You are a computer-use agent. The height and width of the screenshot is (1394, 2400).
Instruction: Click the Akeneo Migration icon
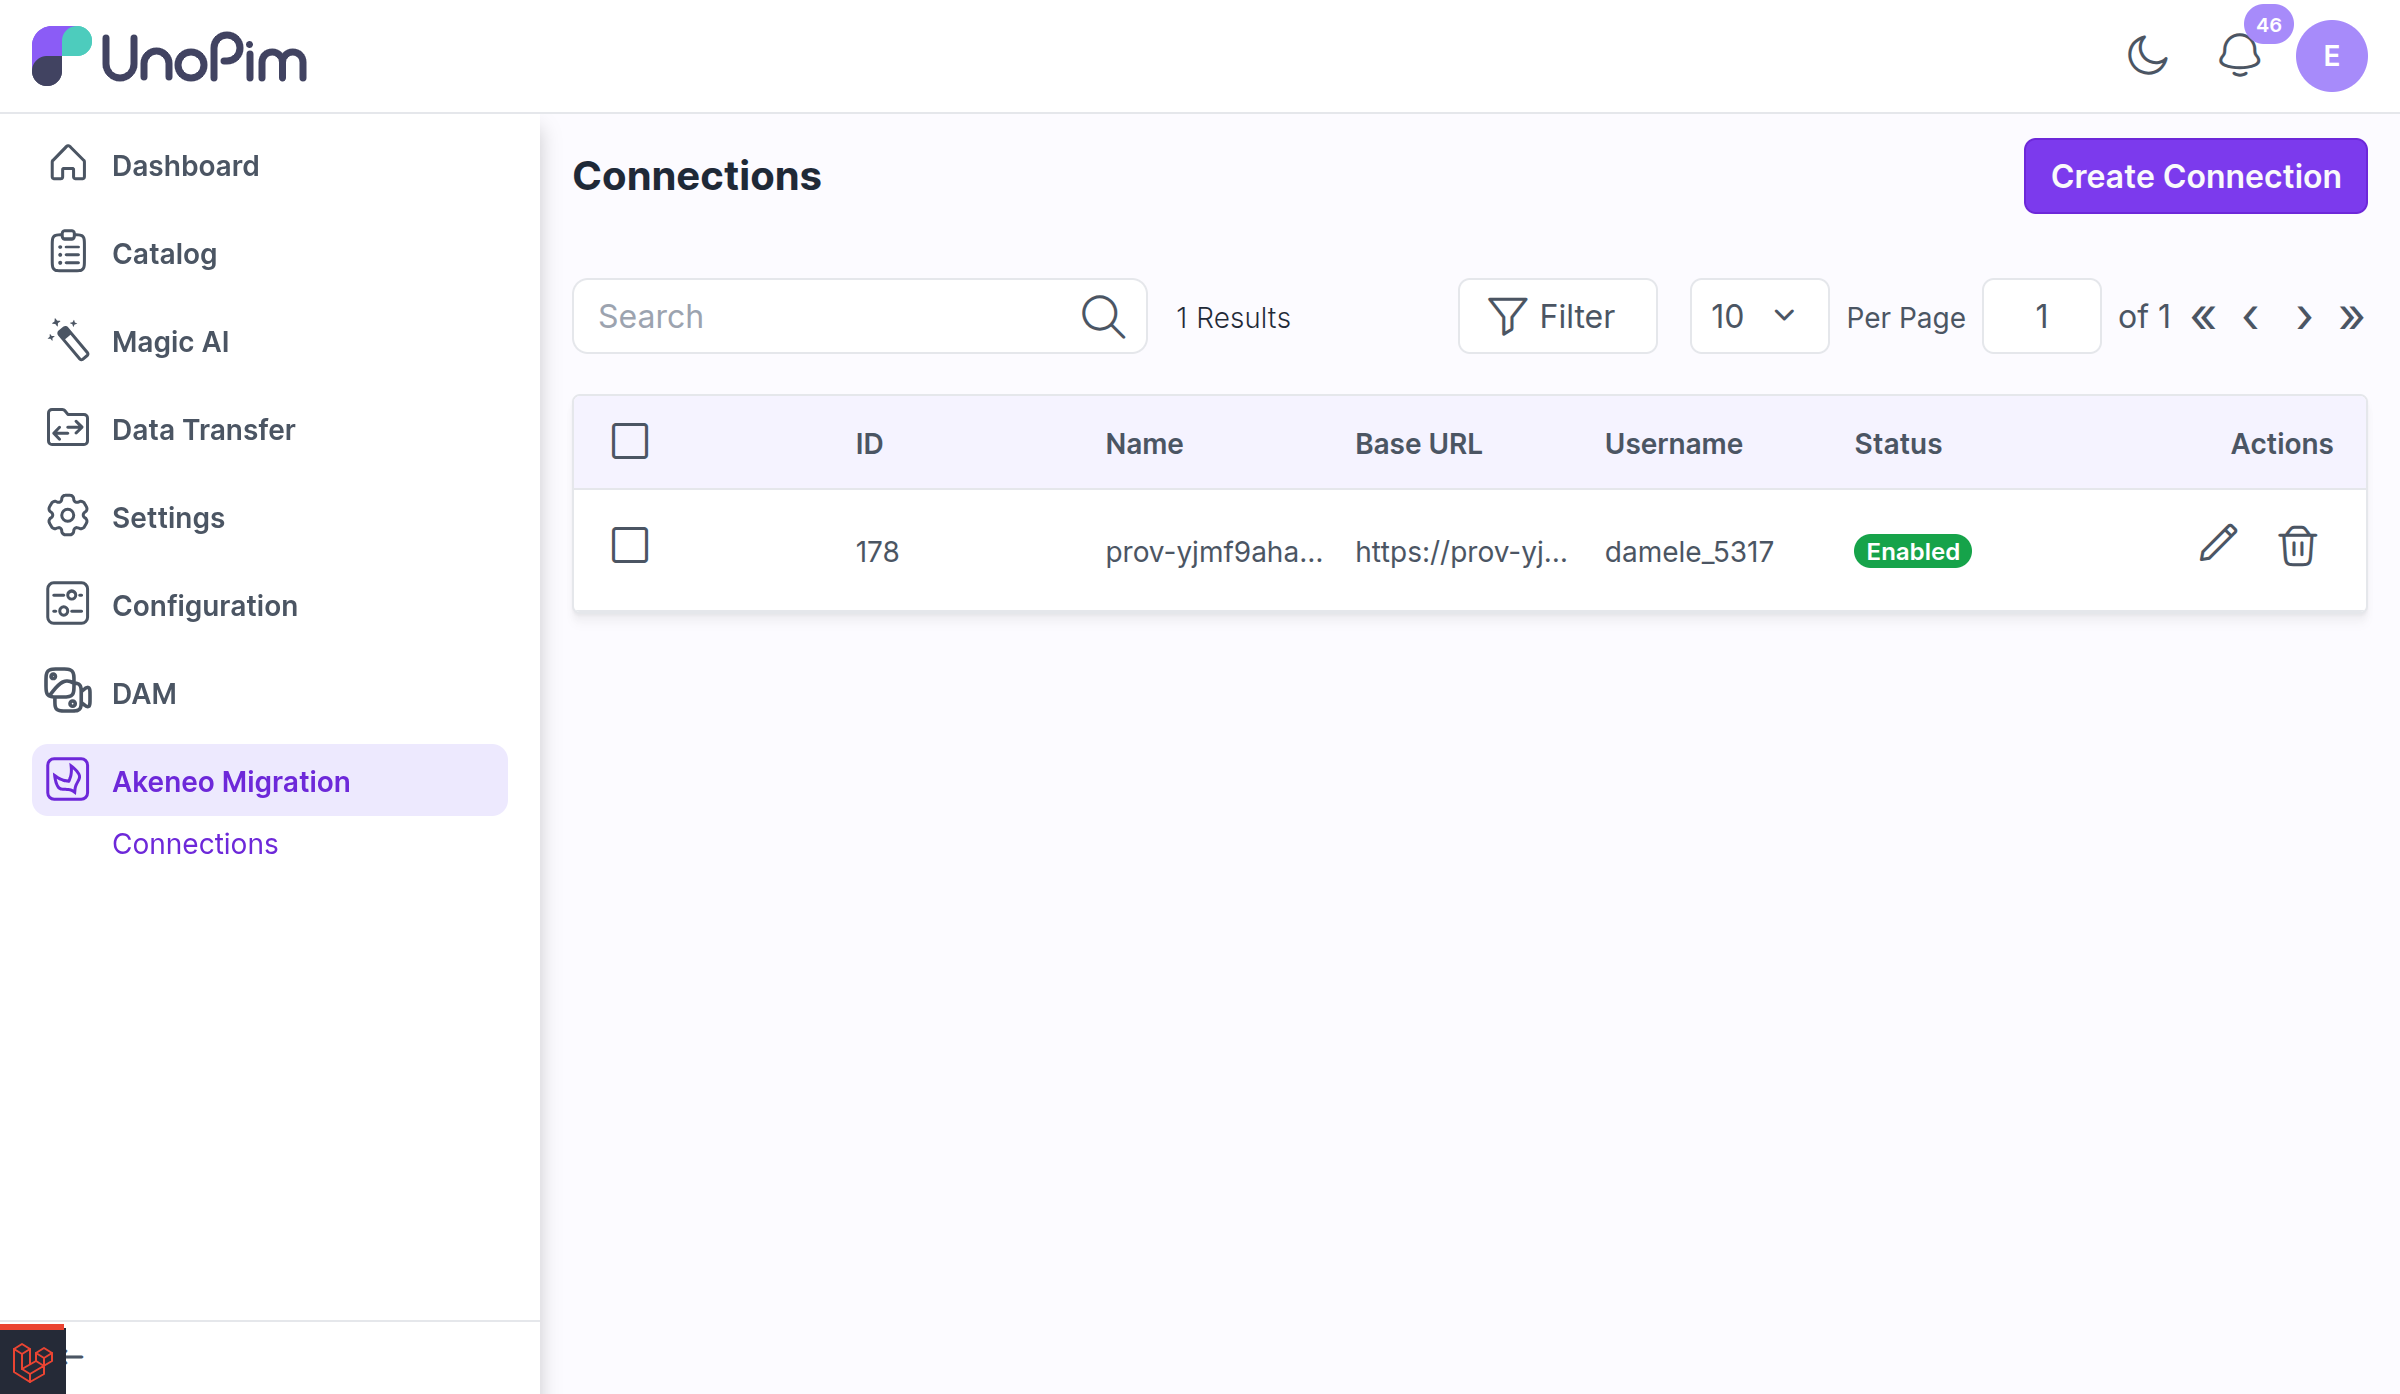(68, 779)
